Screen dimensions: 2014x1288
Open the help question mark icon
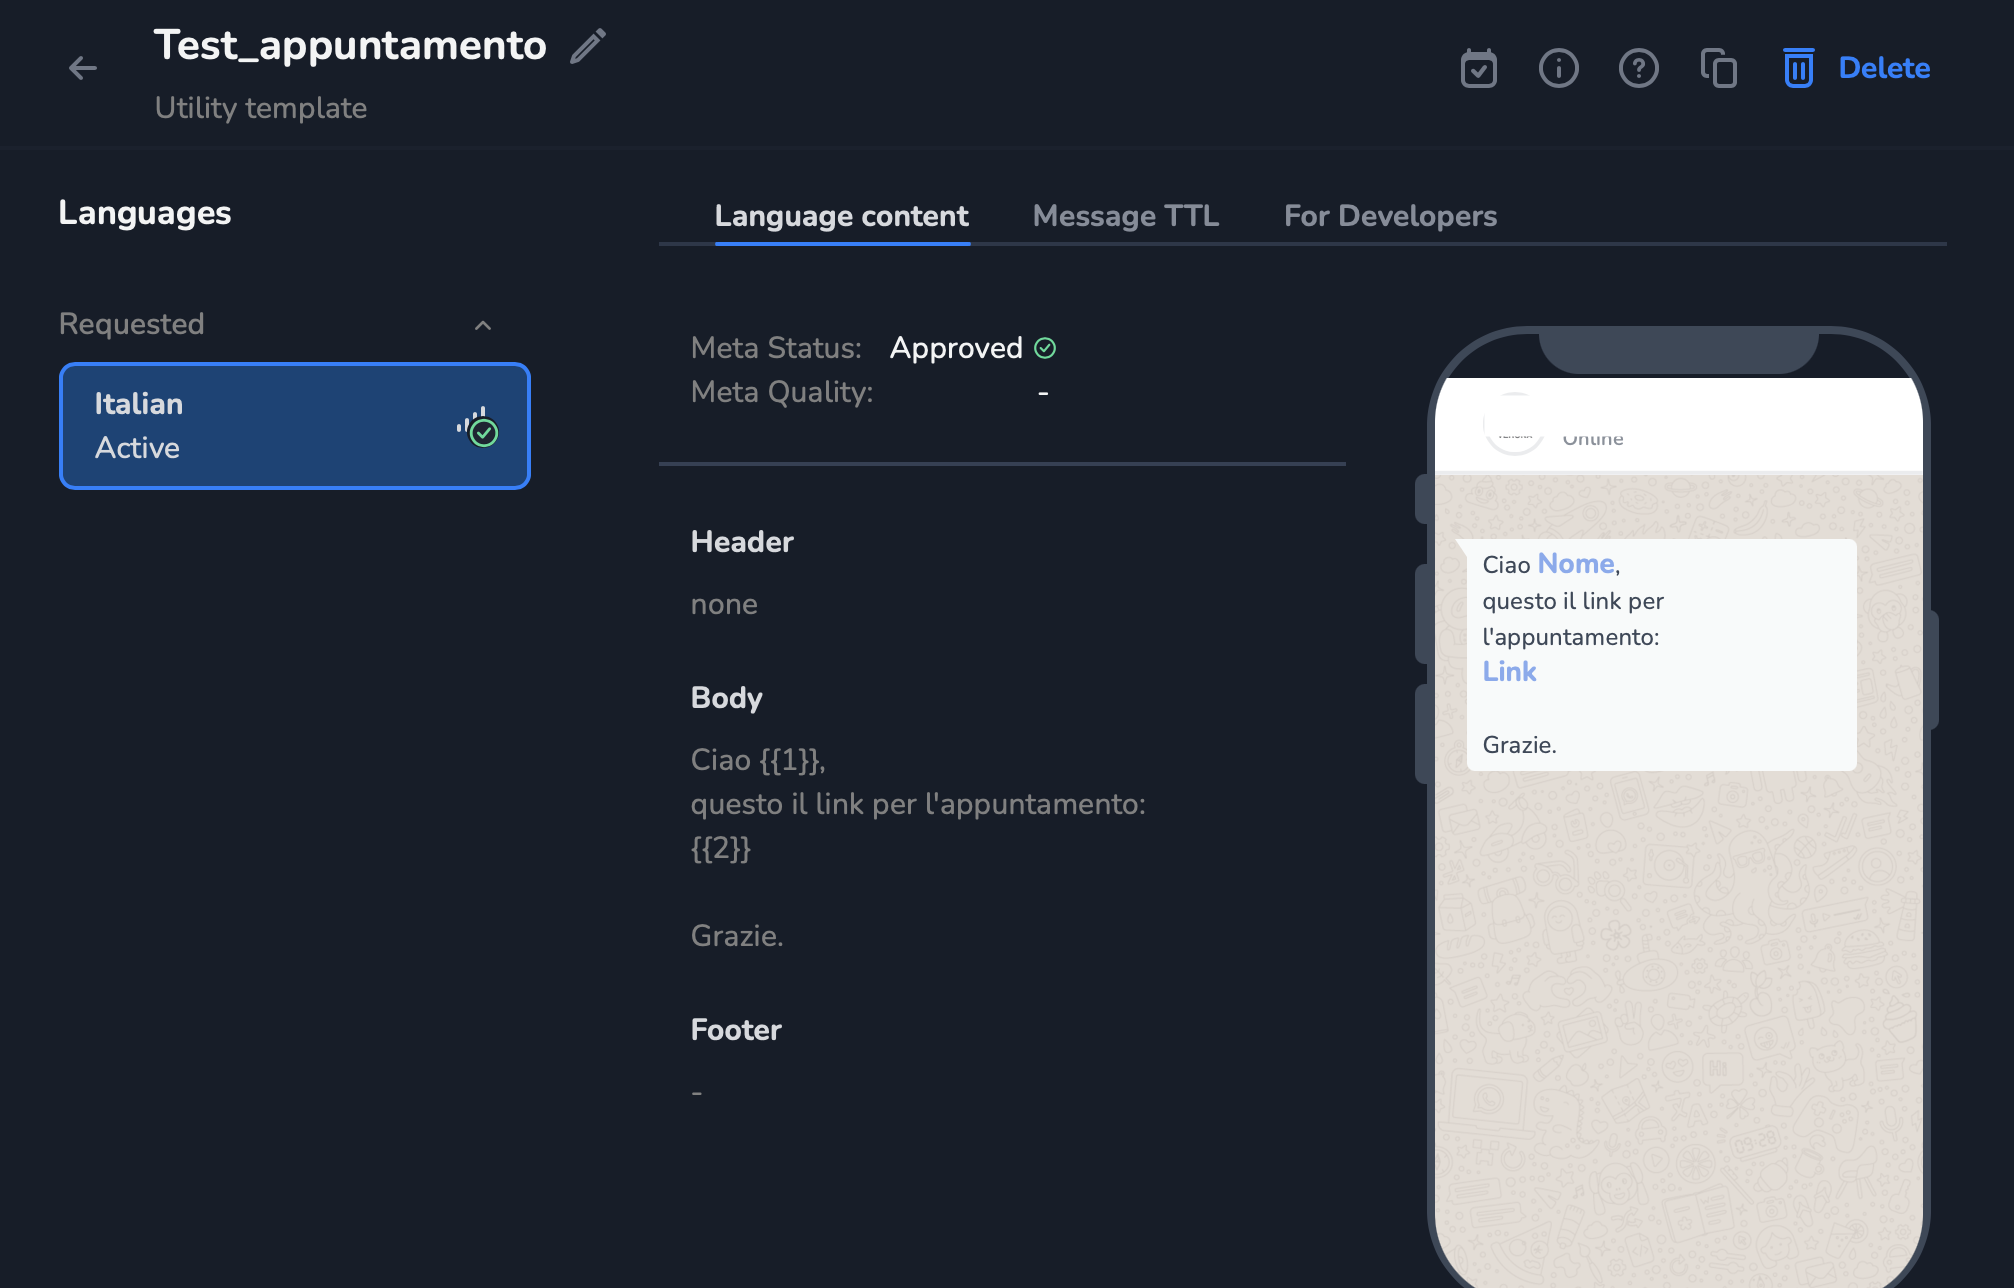(1638, 68)
